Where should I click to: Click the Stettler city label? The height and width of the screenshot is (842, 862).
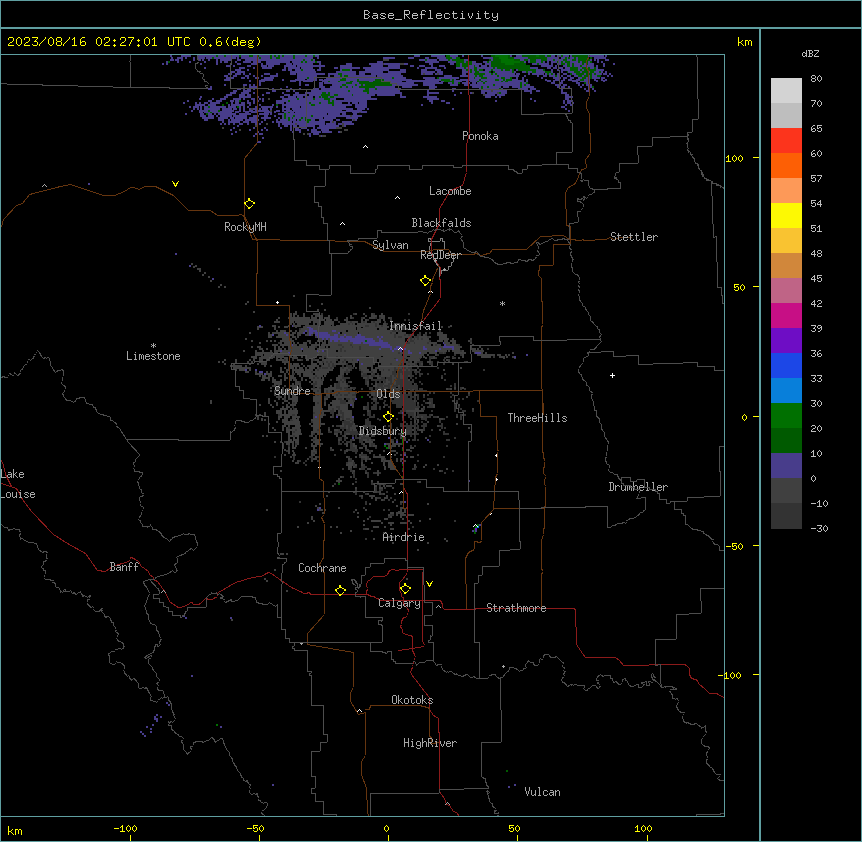634,237
